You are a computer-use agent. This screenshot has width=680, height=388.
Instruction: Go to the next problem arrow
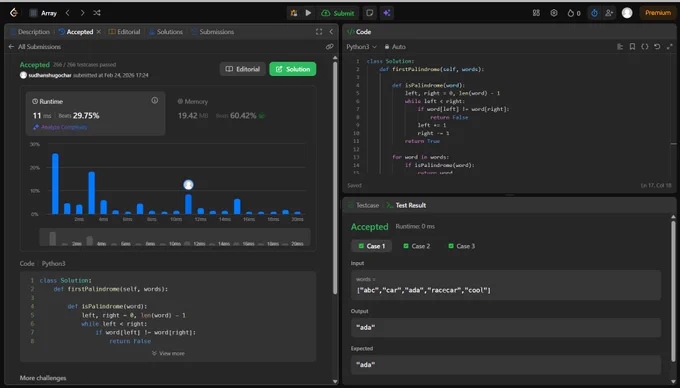tap(82, 13)
